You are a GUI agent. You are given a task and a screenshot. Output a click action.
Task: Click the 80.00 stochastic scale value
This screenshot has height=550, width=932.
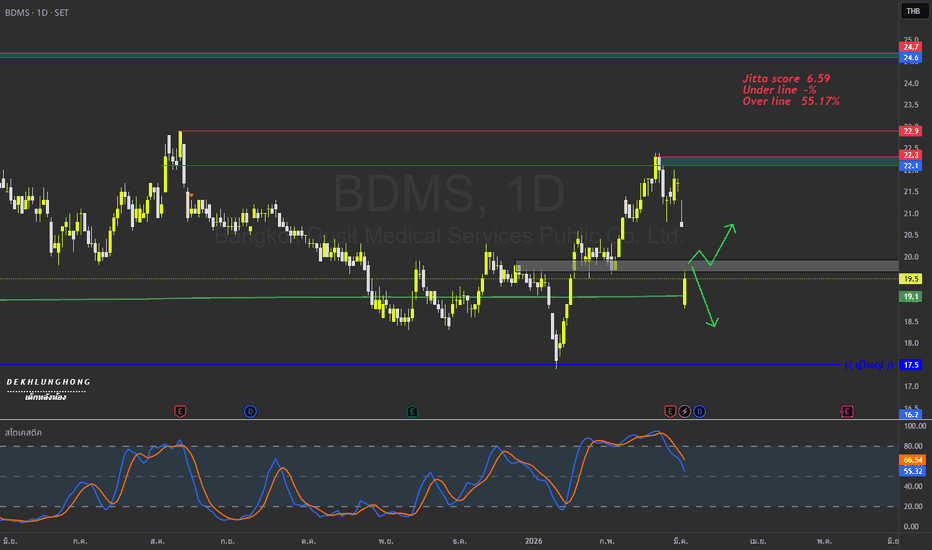tap(913, 446)
